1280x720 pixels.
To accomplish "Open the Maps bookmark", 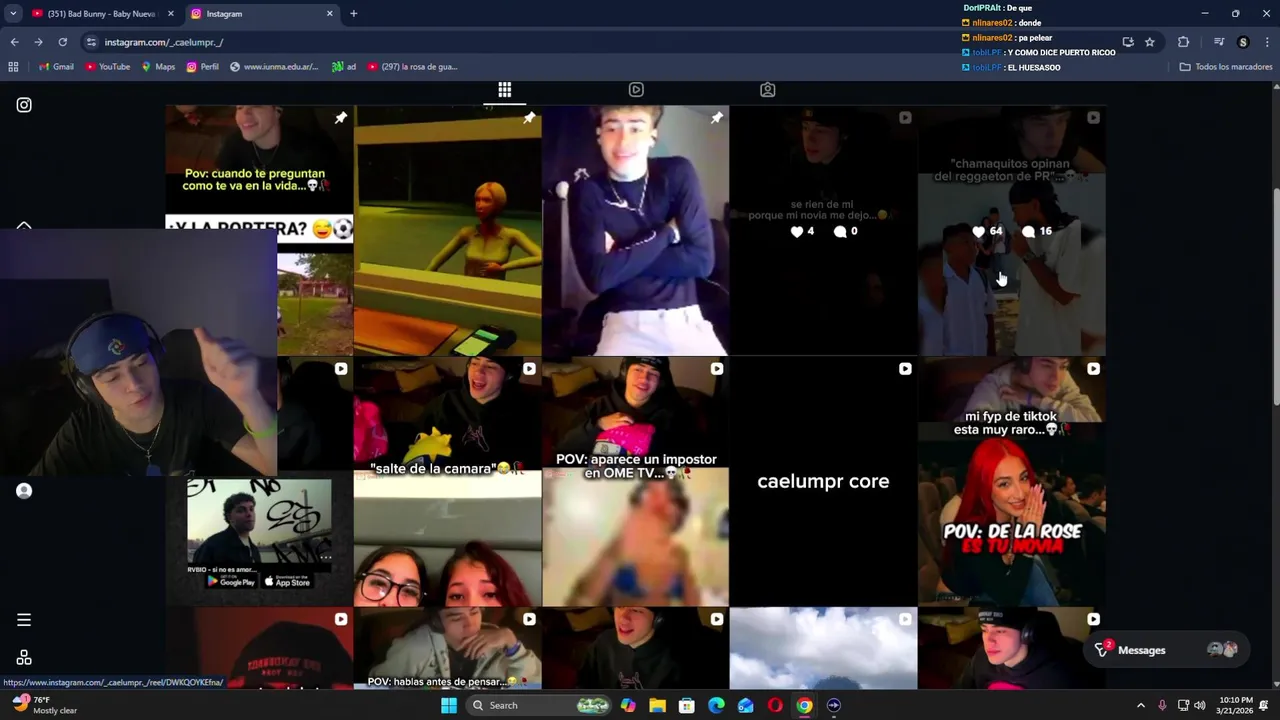I will click(158, 67).
